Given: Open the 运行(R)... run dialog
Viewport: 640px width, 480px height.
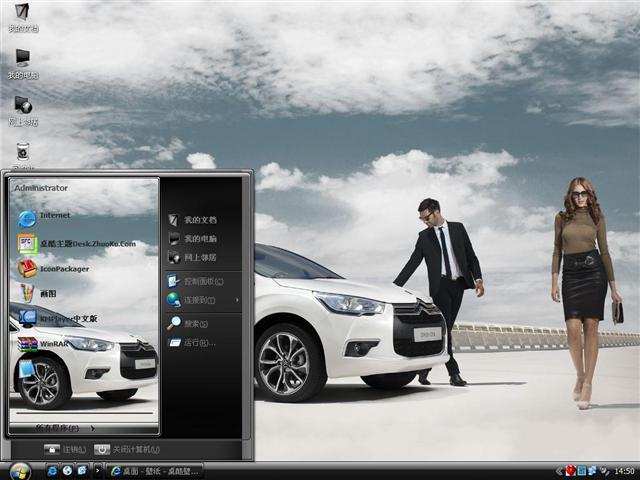Looking at the screenshot, I should tap(192, 342).
